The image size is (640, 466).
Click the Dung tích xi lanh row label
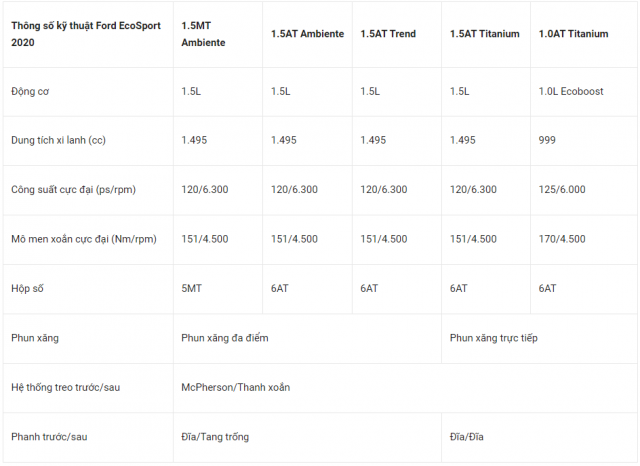coord(58,140)
